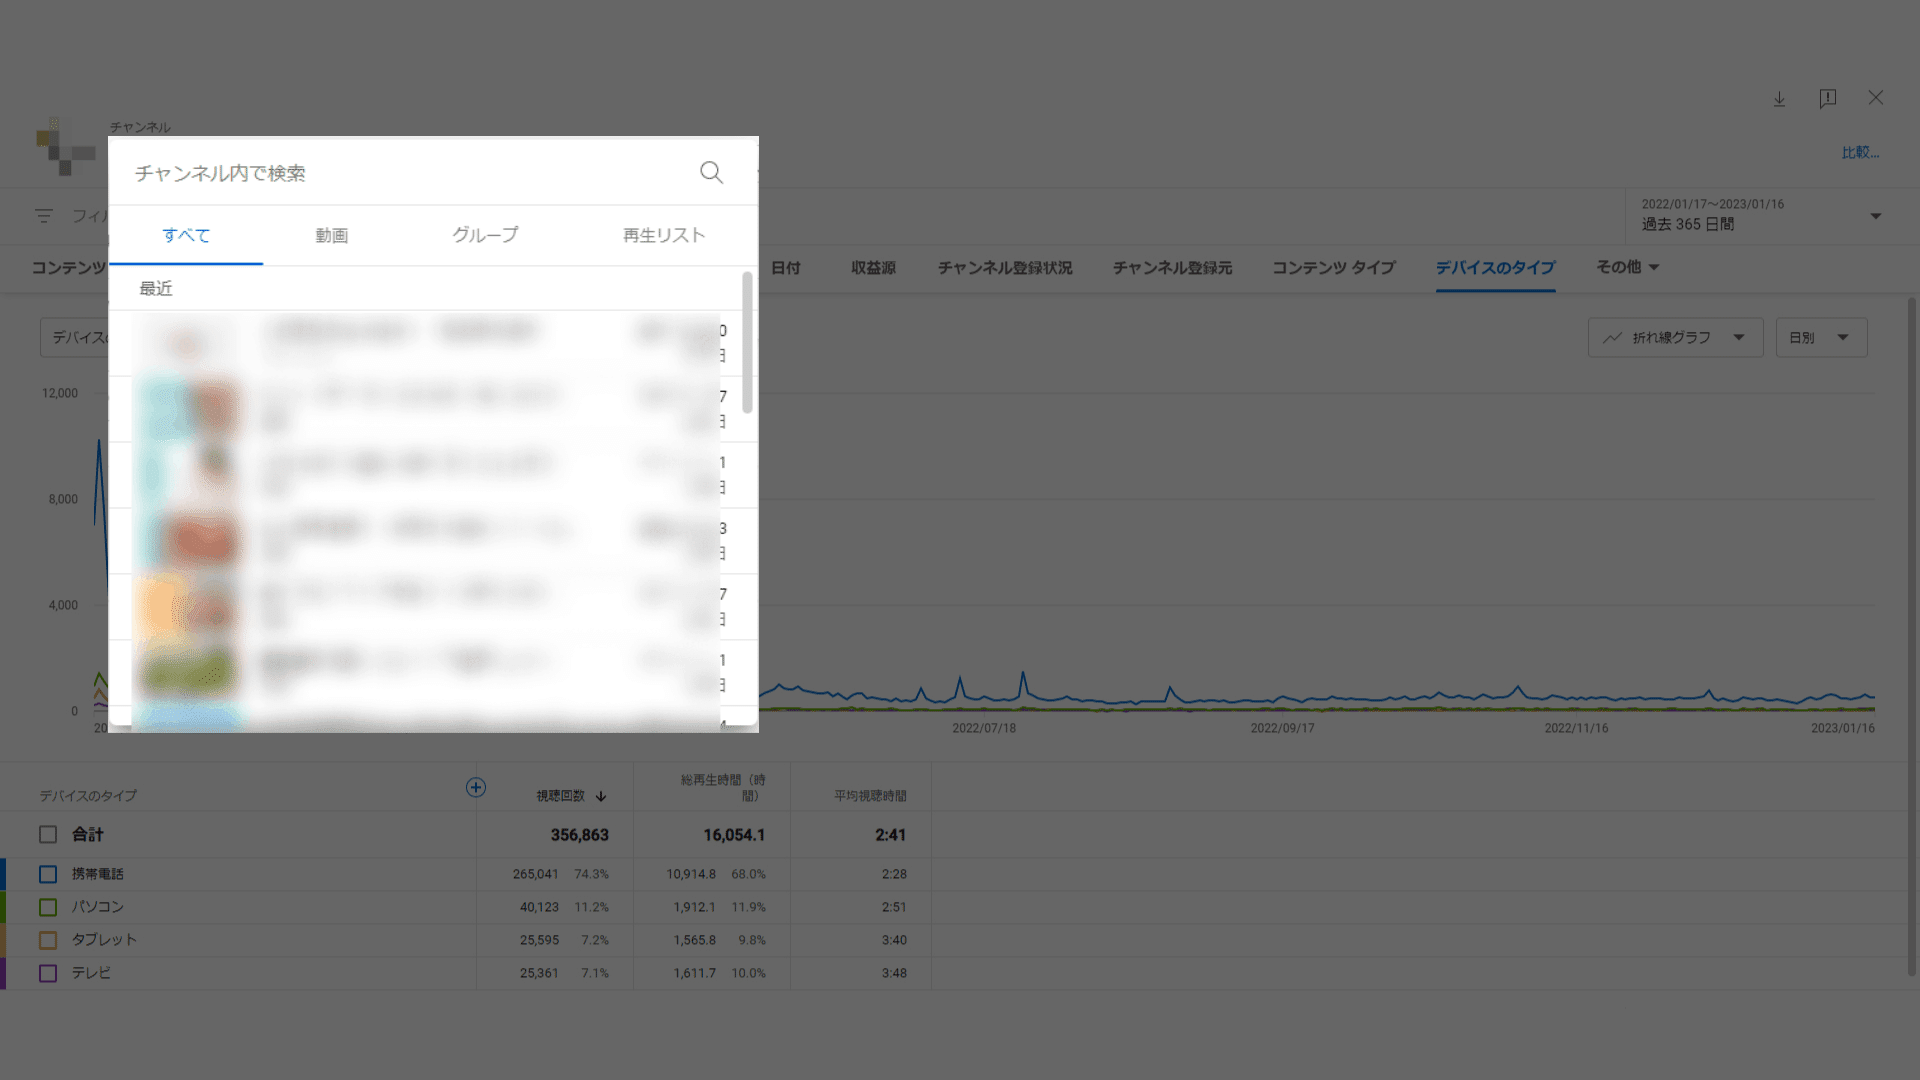
Task: Click the 最近 section heading
Action: pyautogui.click(x=156, y=289)
